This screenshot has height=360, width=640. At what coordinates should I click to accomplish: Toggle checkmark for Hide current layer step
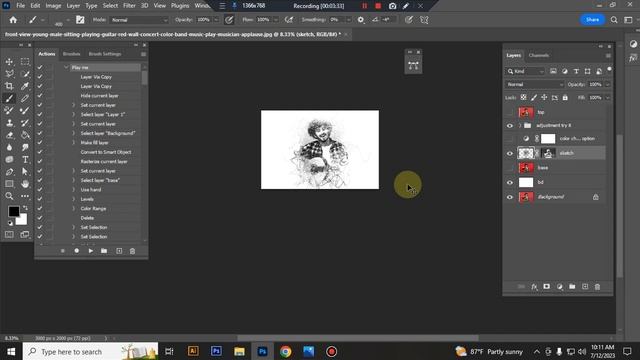(x=40, y=96)
